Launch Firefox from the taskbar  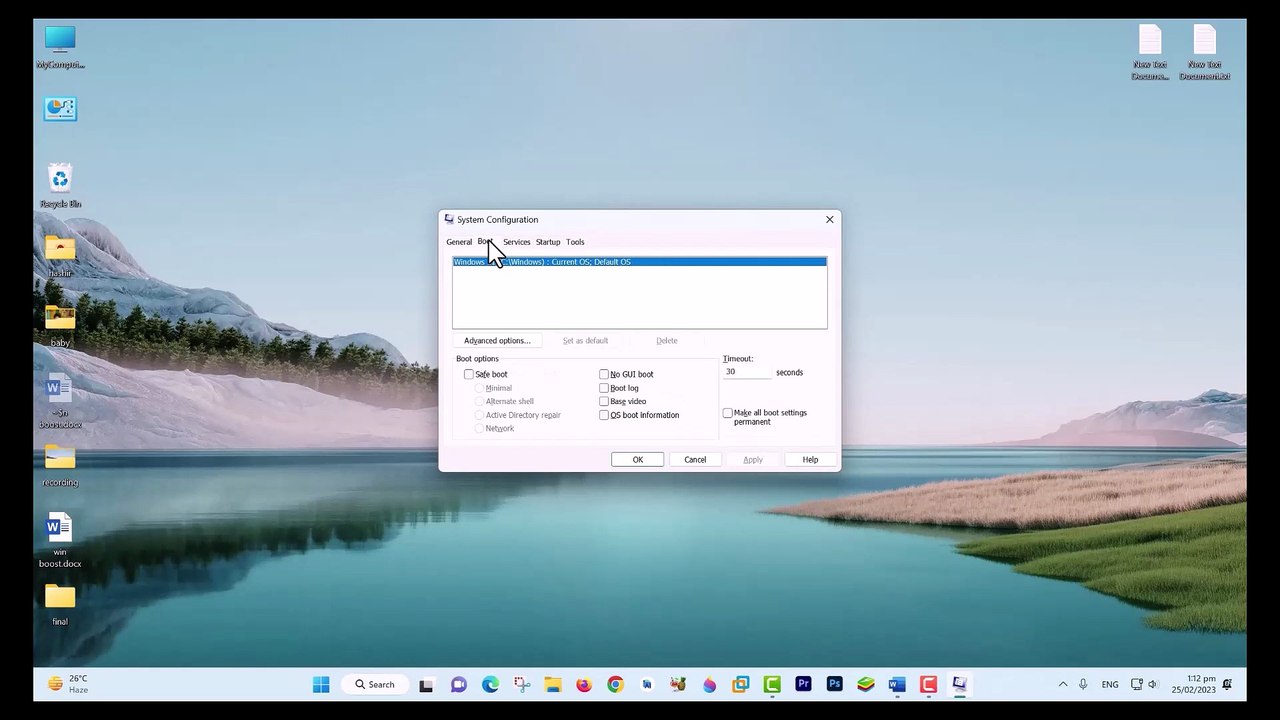point(584,685)
